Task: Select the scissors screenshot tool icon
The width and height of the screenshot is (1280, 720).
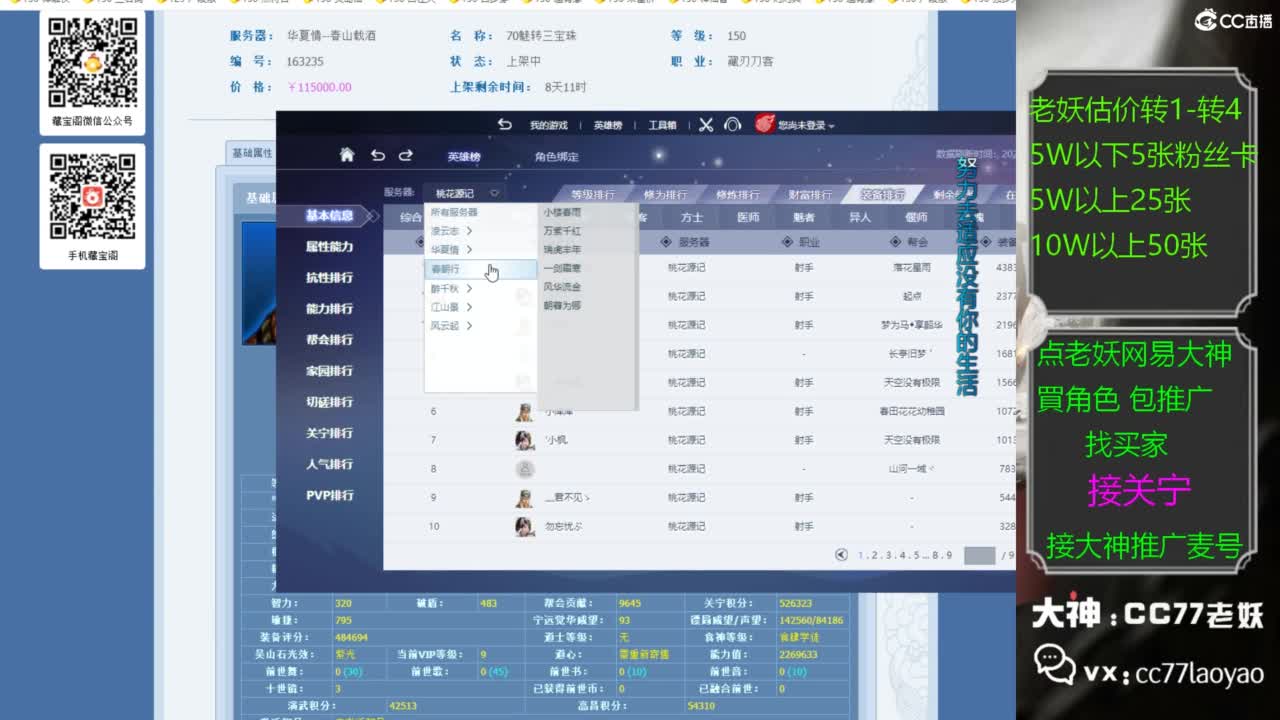Action: [x=709, y=126]
